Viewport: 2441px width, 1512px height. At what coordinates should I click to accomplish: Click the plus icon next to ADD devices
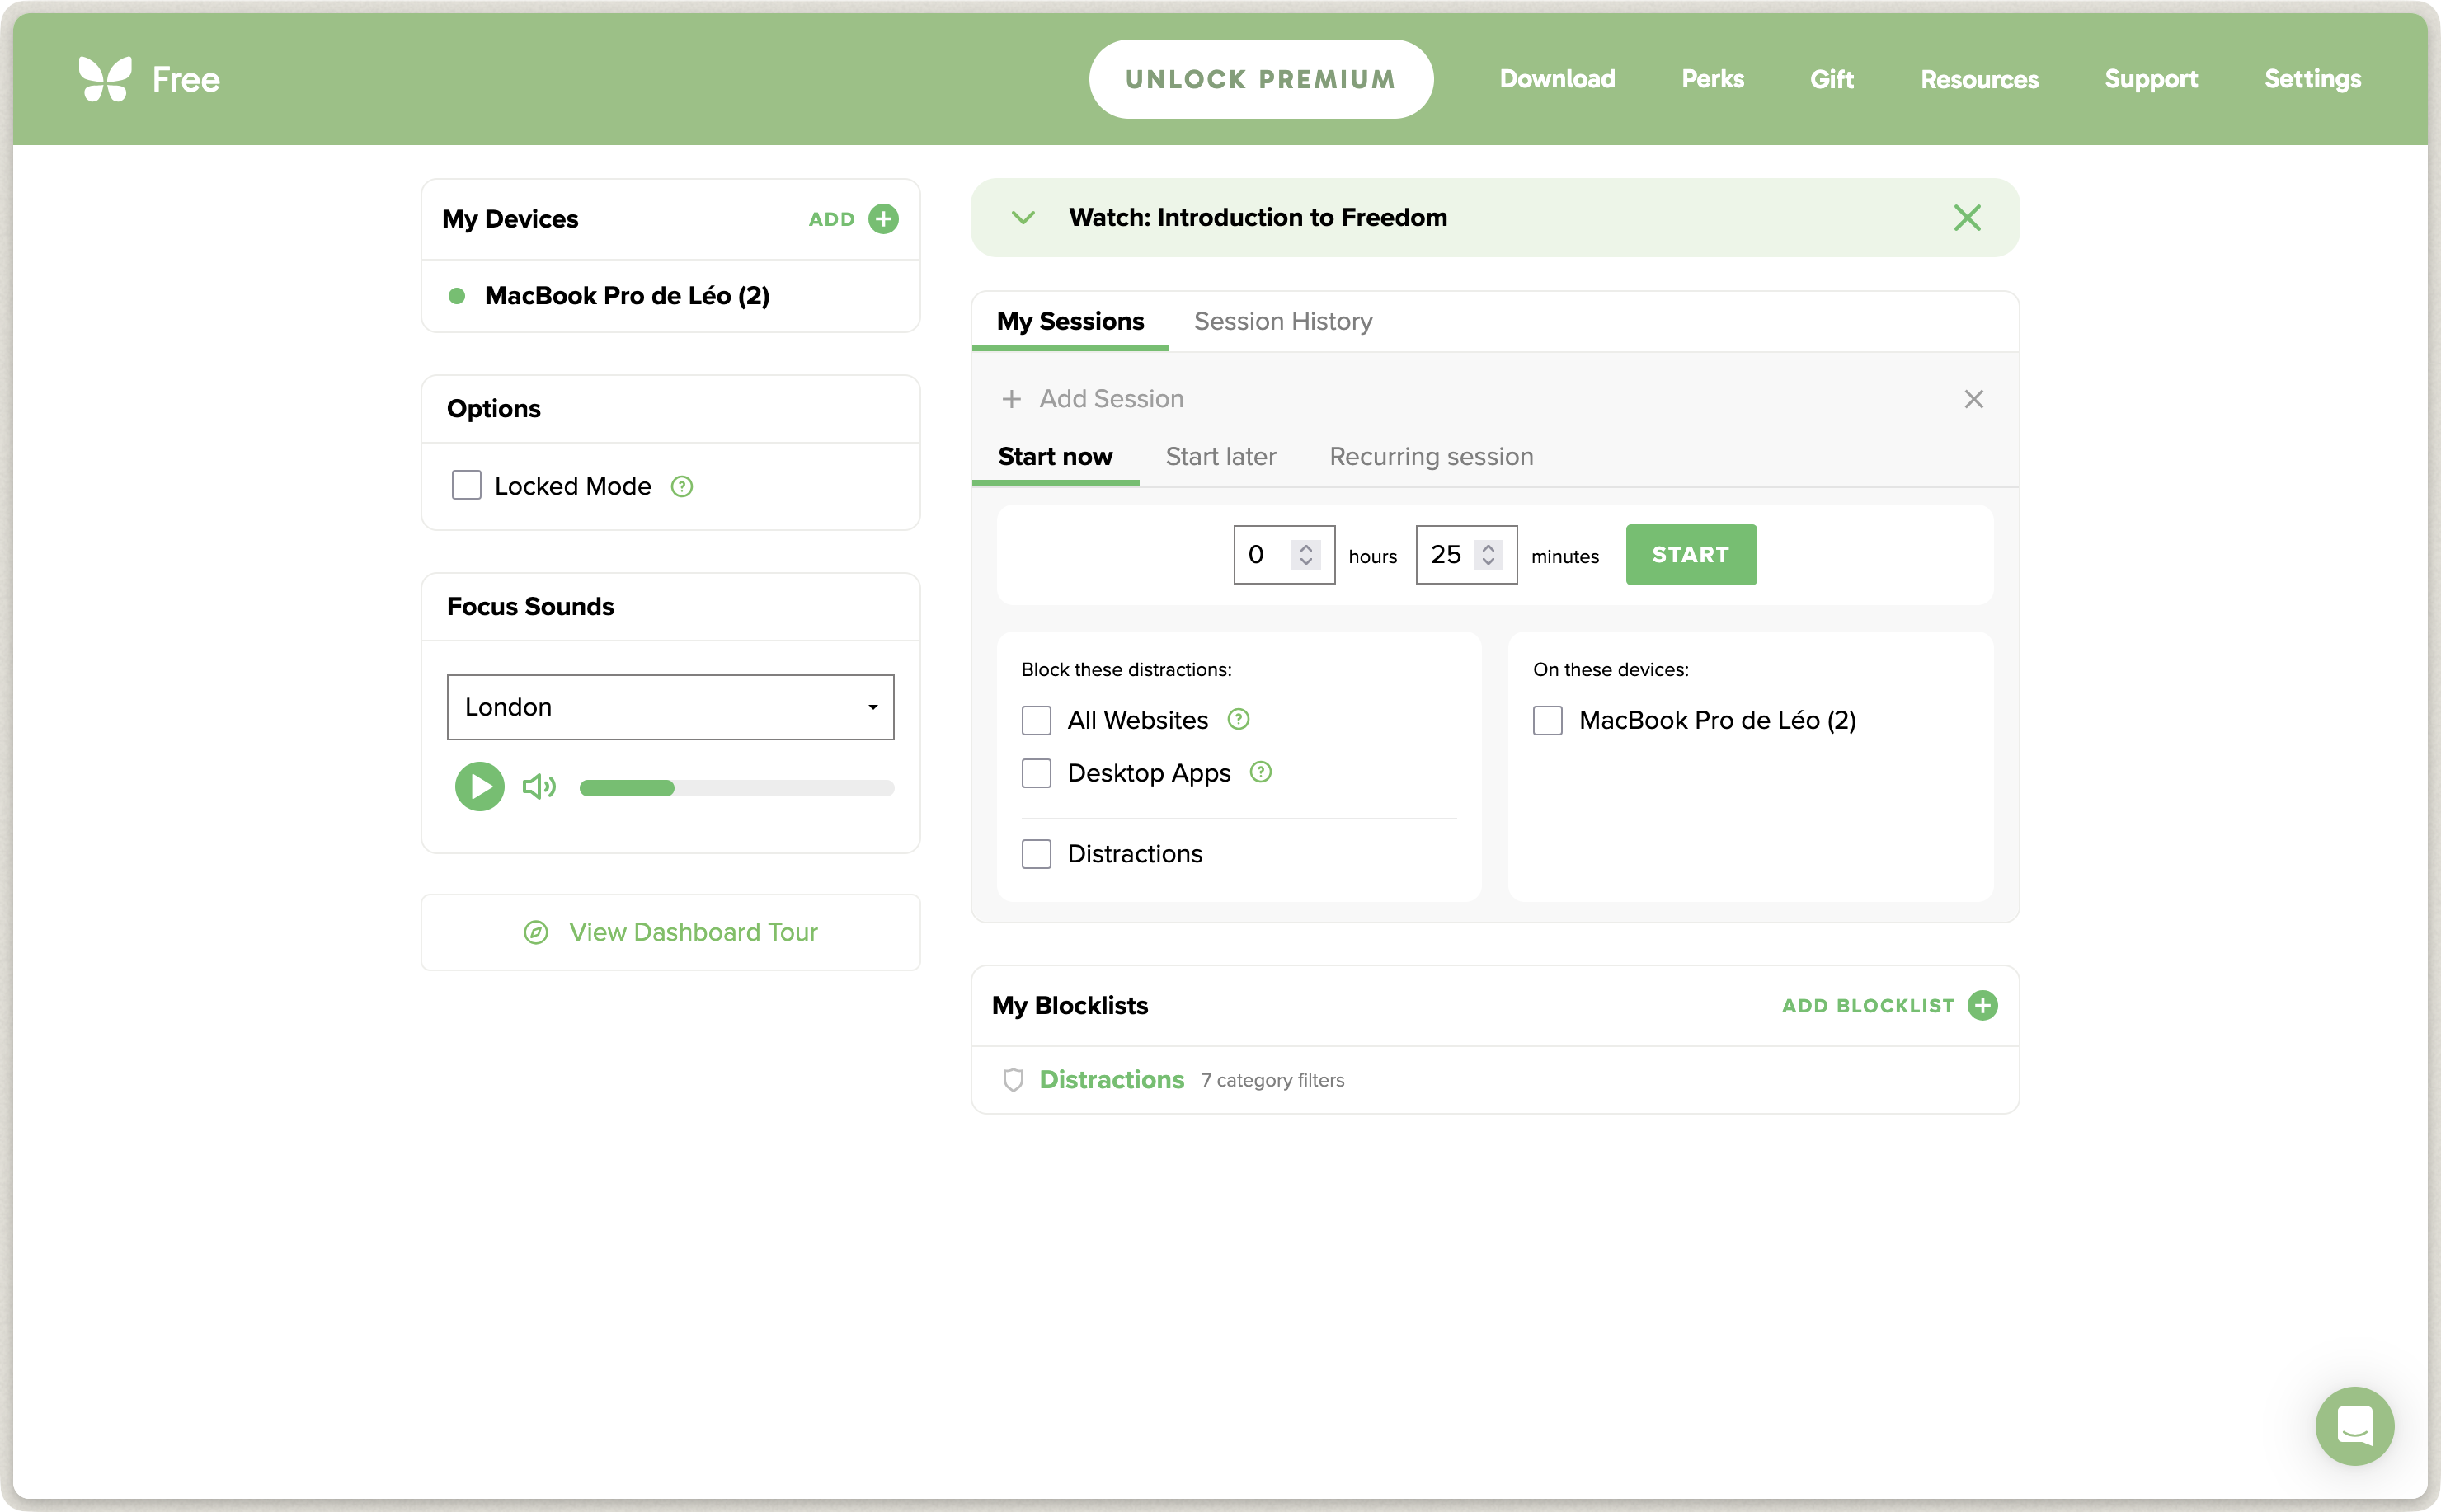coord(883,219)
